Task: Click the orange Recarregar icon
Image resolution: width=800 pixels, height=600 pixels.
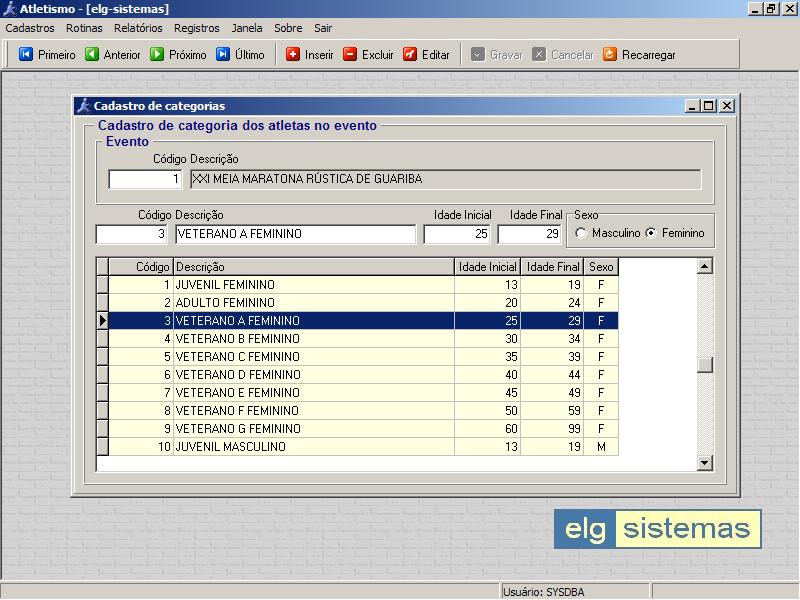Action: (609, 54)
